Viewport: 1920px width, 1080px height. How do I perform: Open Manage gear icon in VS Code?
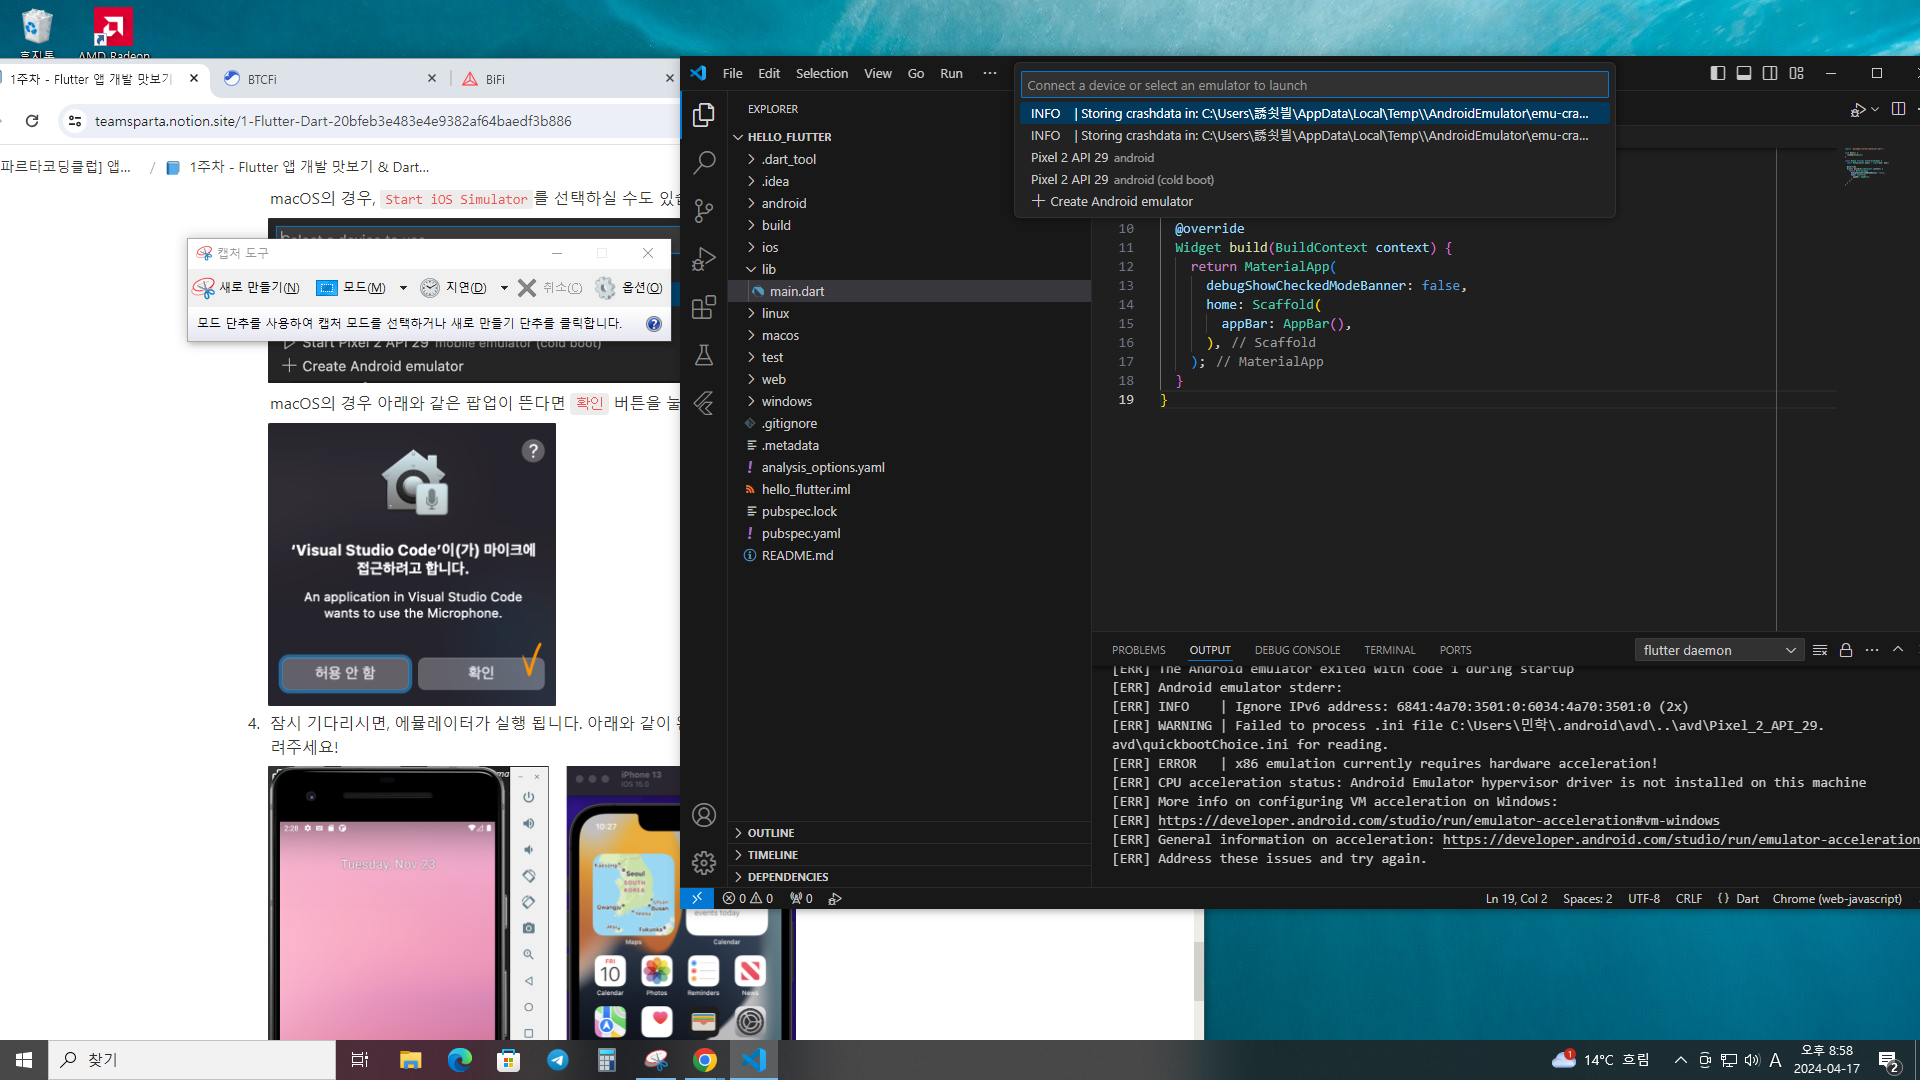click(x=704, y=863)
